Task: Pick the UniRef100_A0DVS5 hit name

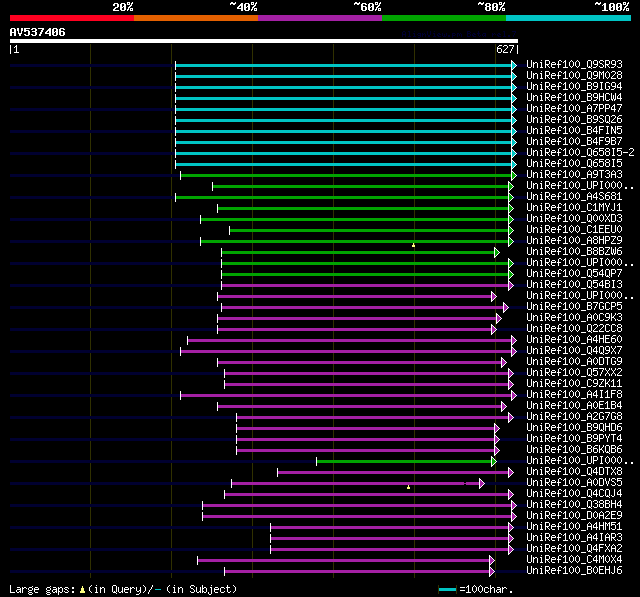Action: [574, 483]
